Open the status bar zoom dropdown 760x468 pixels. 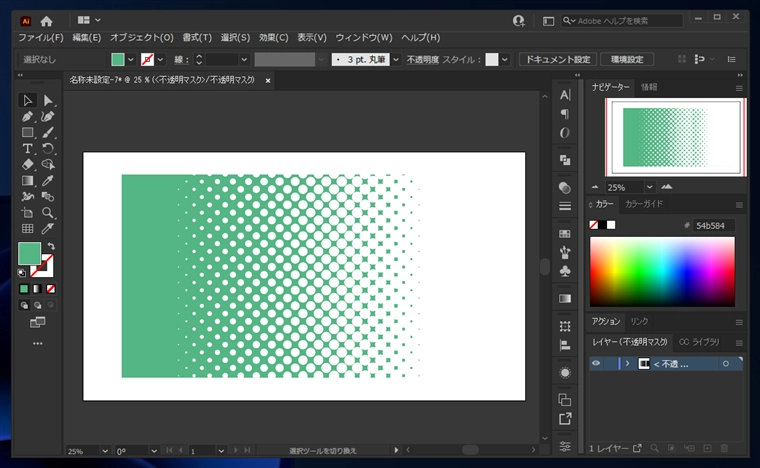(105, 451)
